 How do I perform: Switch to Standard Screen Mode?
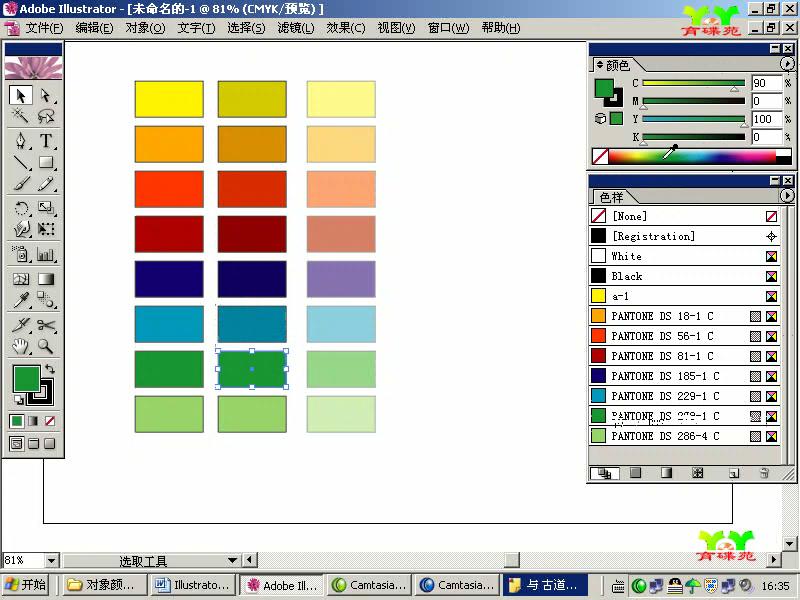[17, 443]
